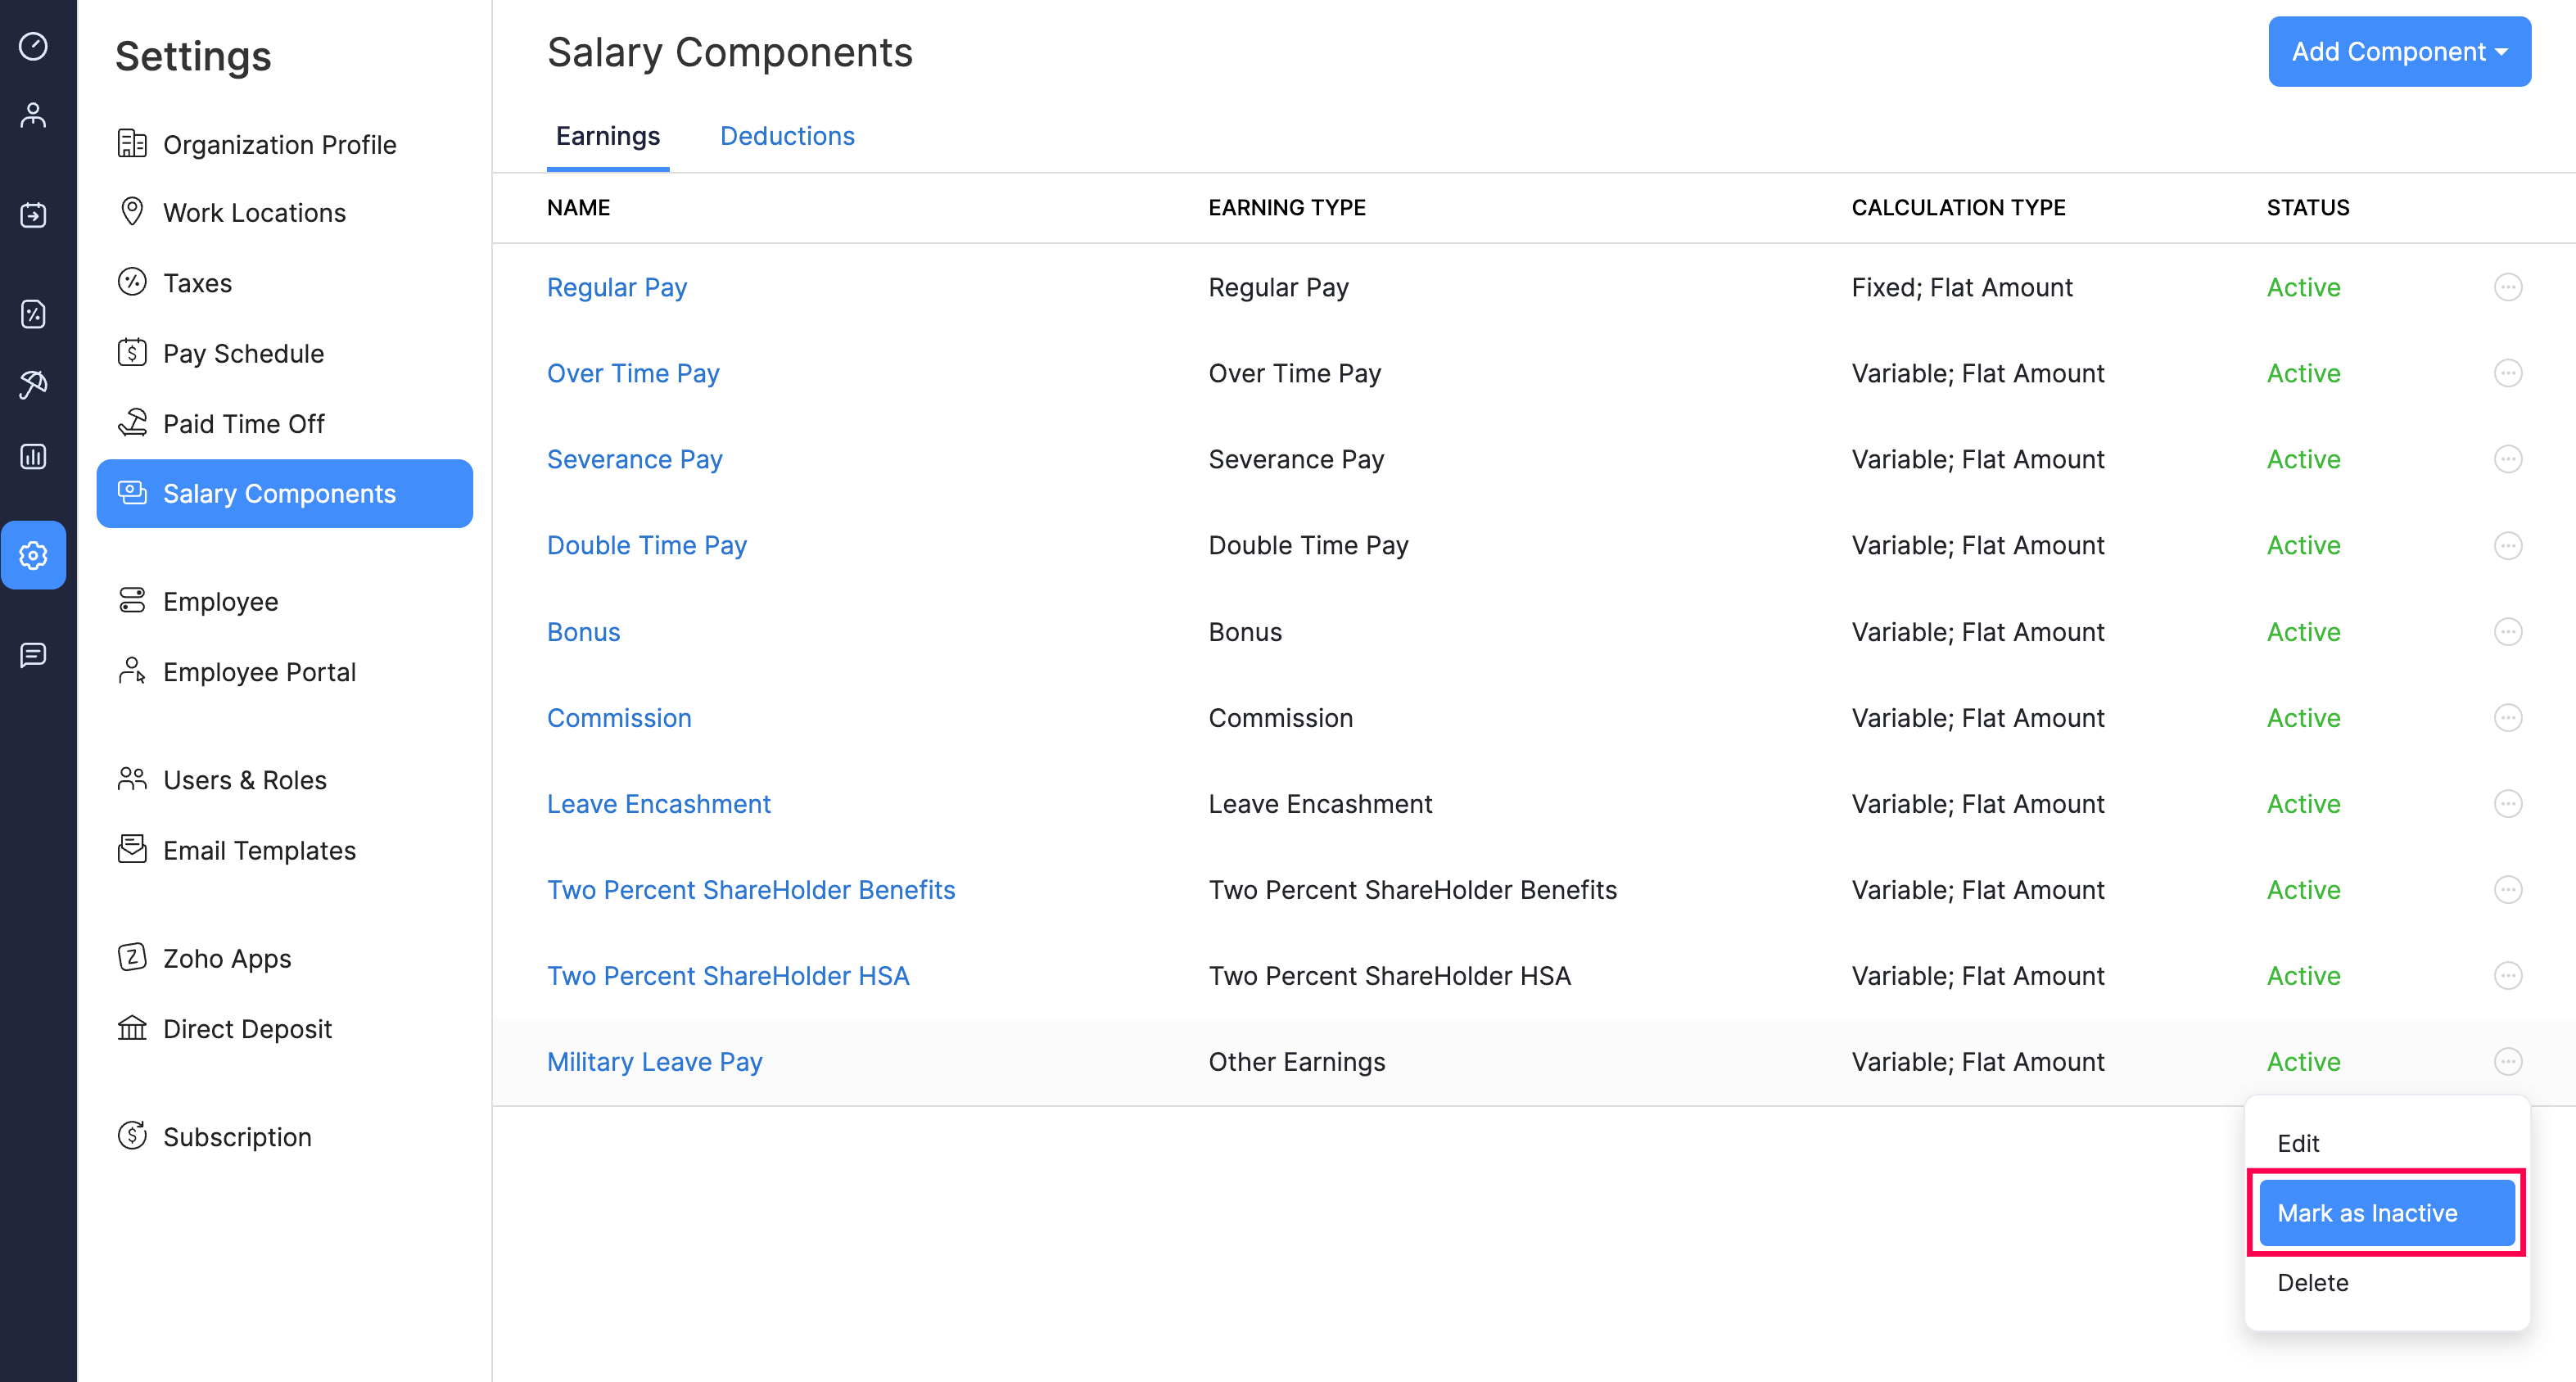Open more options for Regular Pay row
This screenshot has width=2576, height=1382.
pos(2507,288)
